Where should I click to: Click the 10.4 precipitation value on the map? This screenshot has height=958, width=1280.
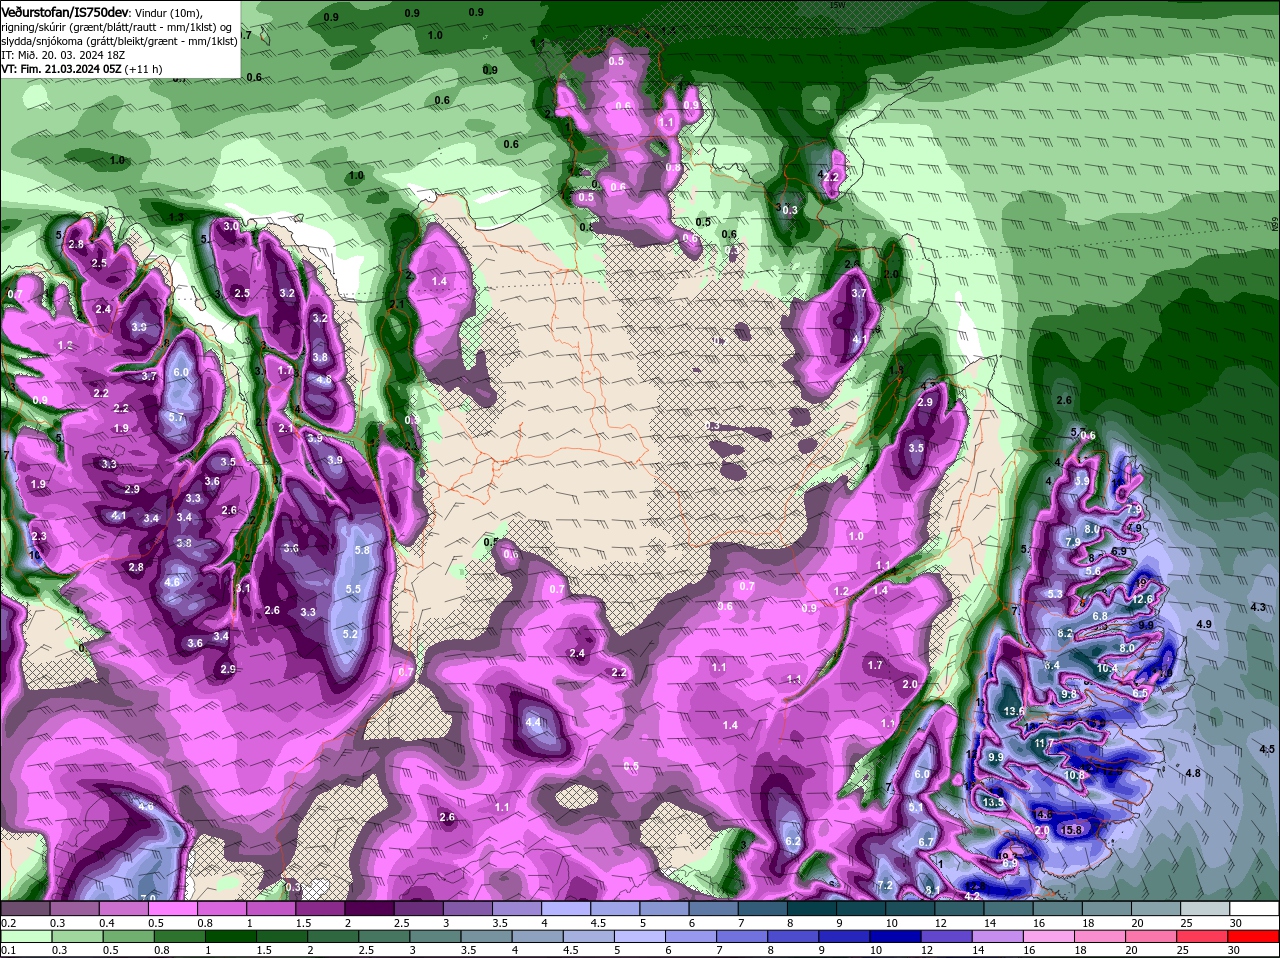coord(1107,668)
